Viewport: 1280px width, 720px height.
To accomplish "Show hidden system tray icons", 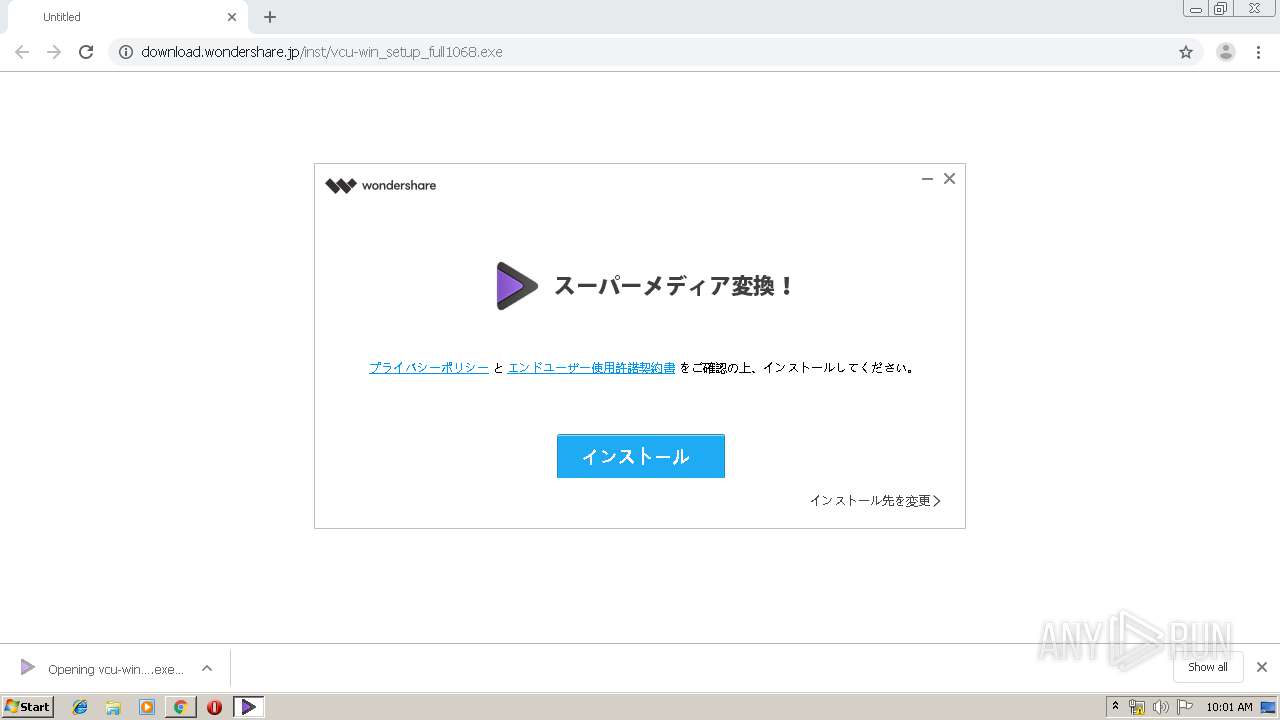I will pyautogui.click(x=1116, y=707).
